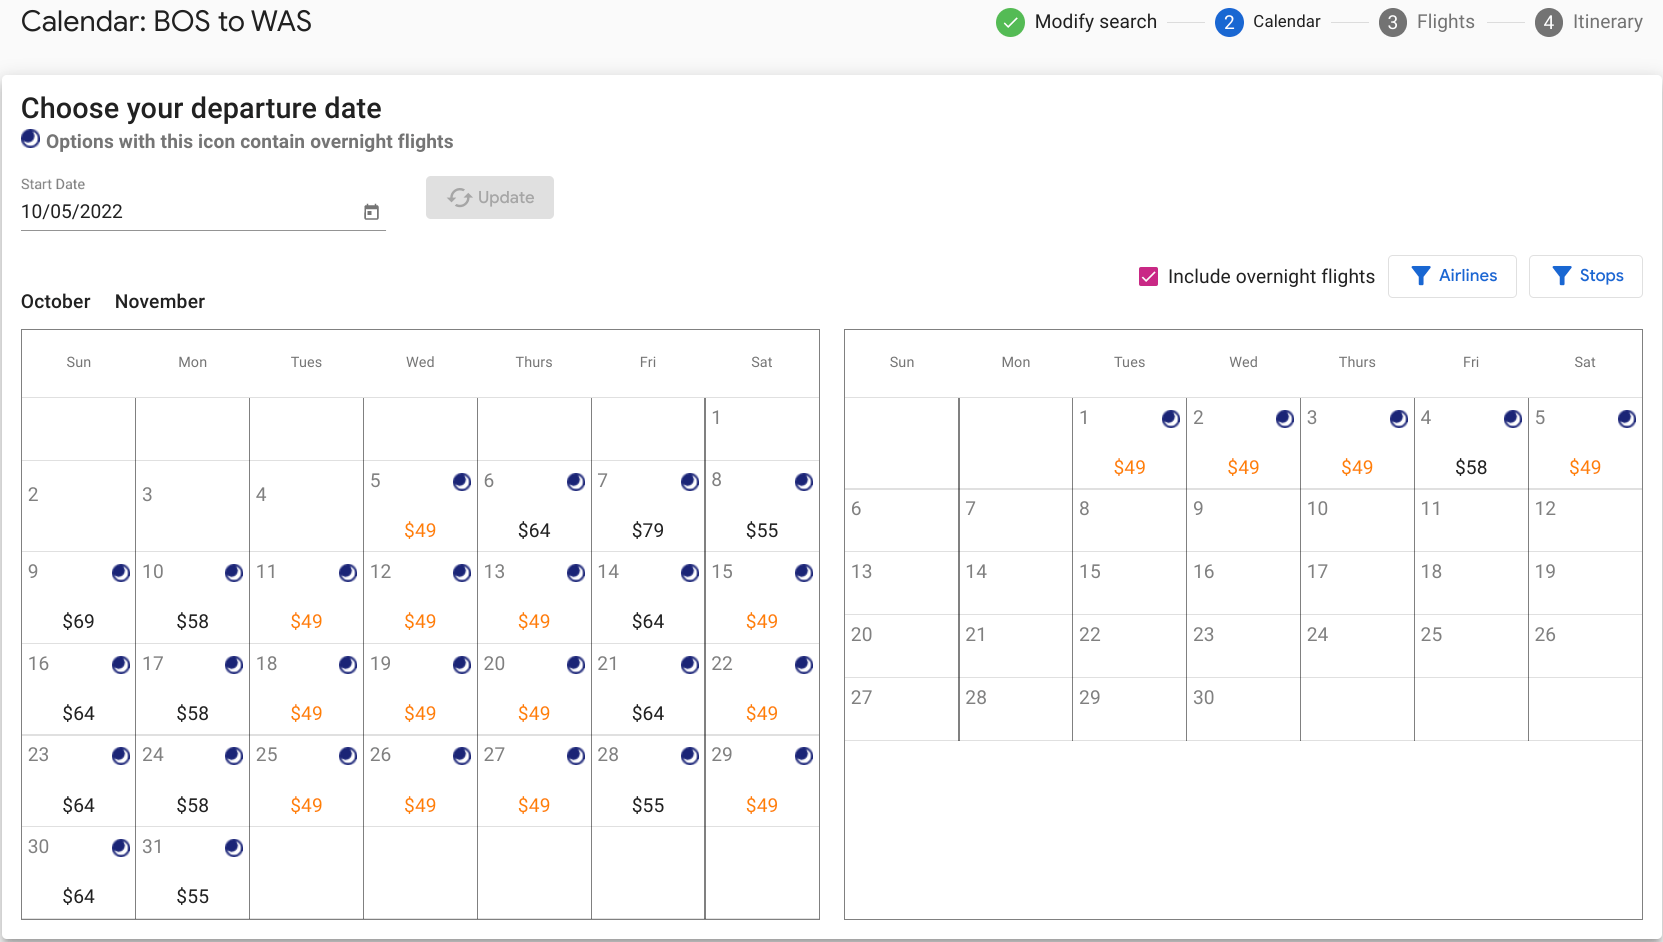Image resolution: width=1663 pixels, height=942 pixels.
Task: Select the $55 fare on October 28
Action: pos(648,805)
